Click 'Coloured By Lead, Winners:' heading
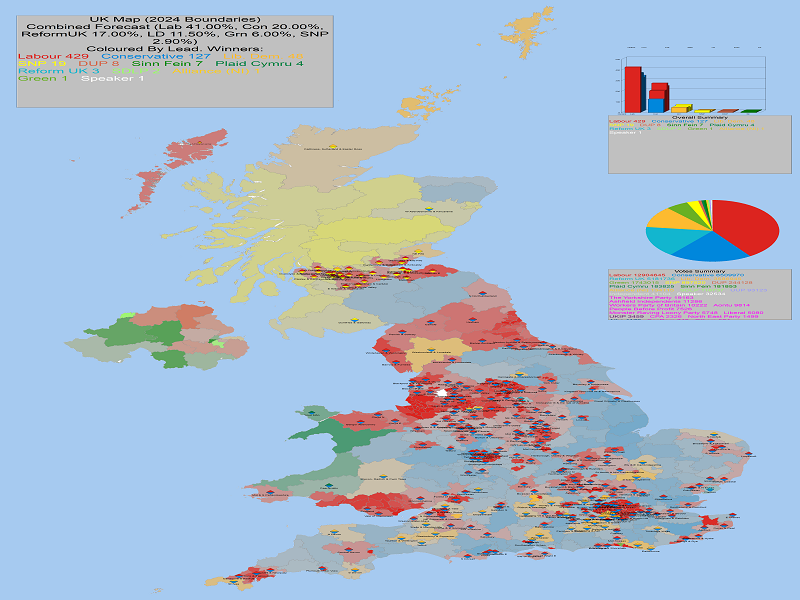This screenshot has width=800, height=600. (x=174, y=48)
